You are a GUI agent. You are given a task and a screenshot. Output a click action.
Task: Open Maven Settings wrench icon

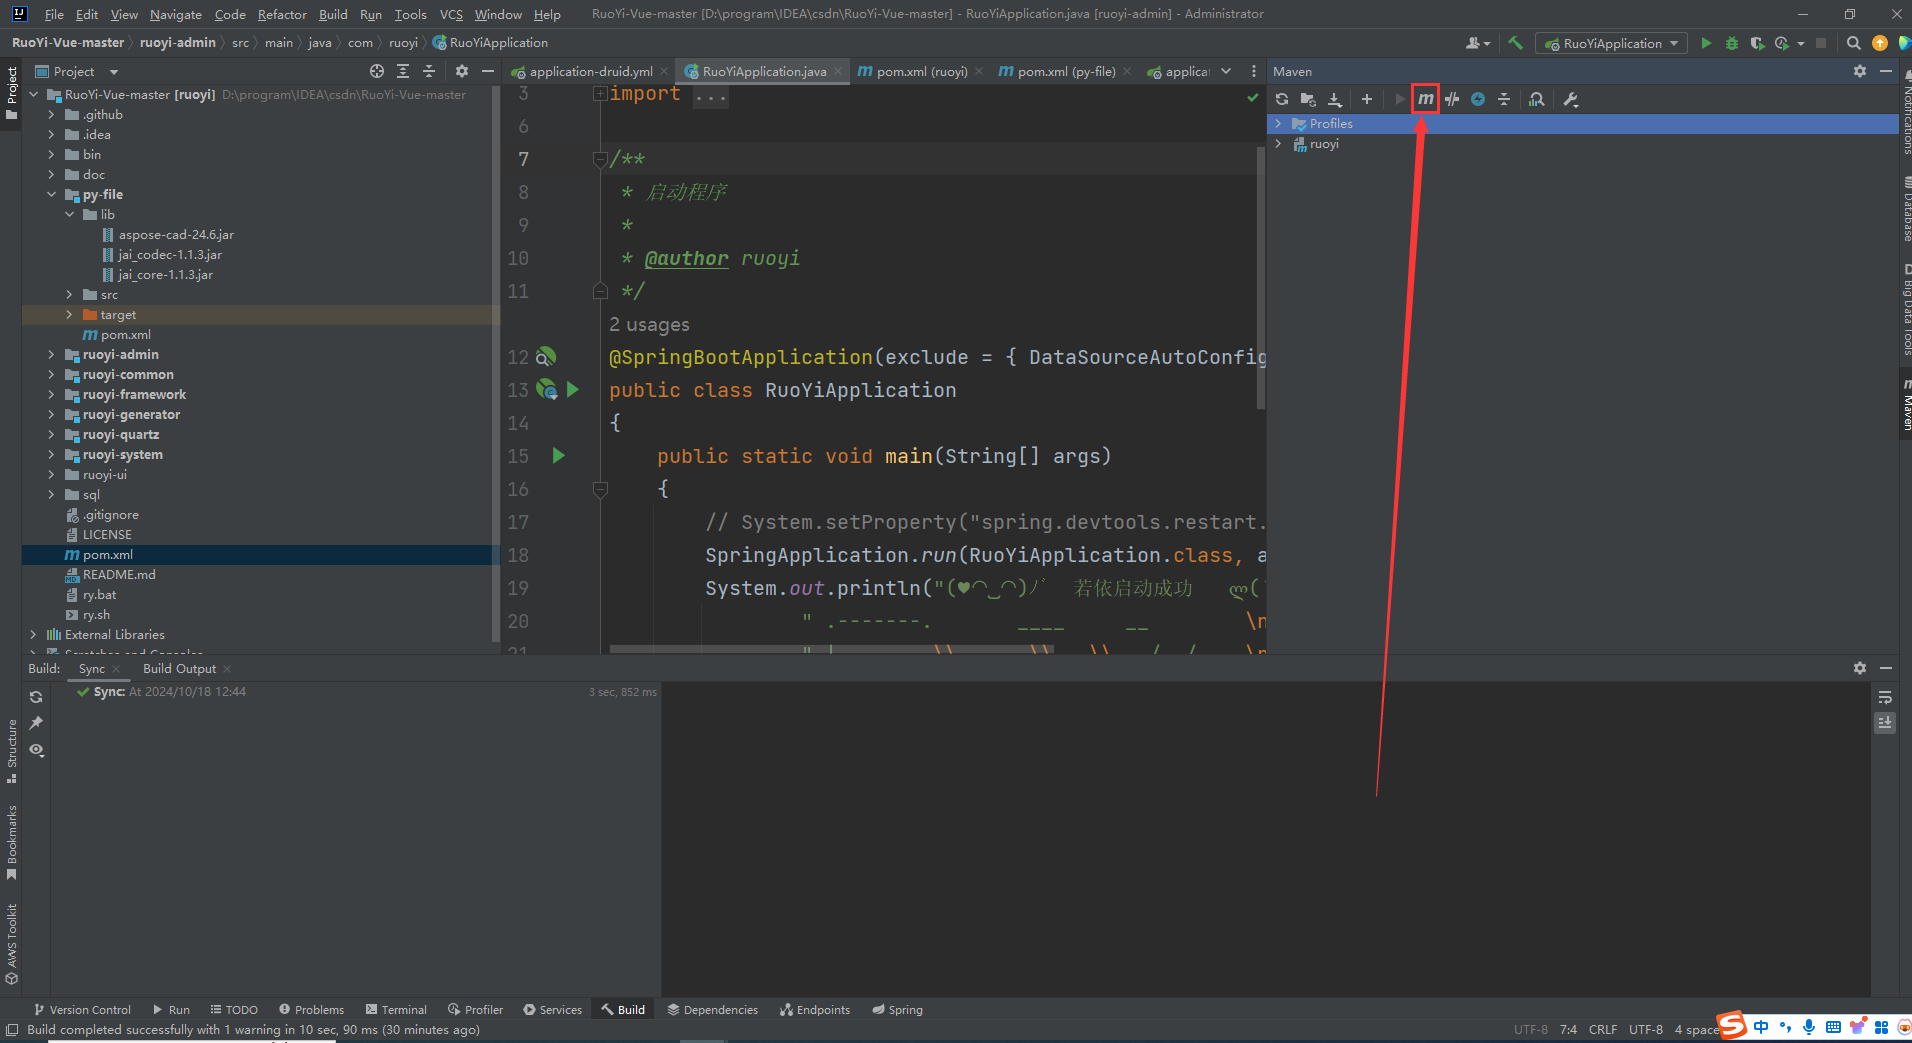(x=1571, y=99)
